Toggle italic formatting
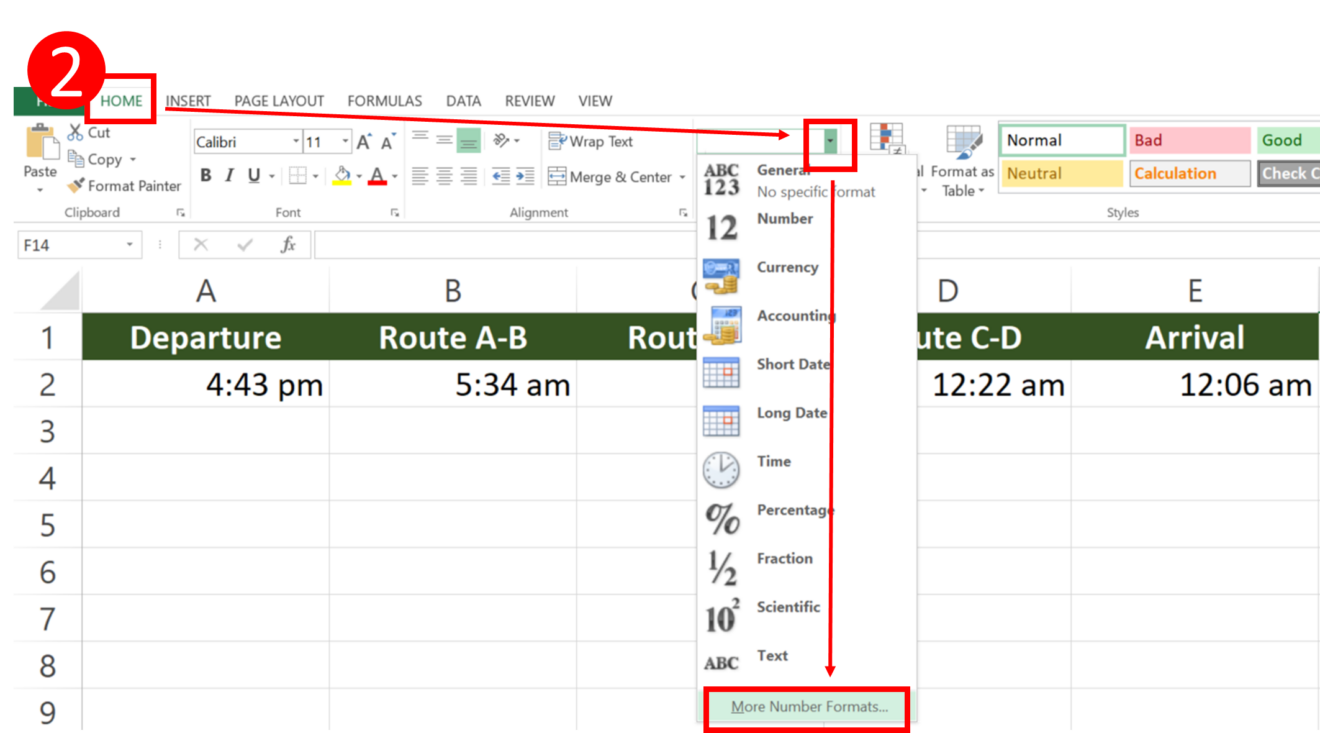1320x733 pixels. tap(228, 175)
